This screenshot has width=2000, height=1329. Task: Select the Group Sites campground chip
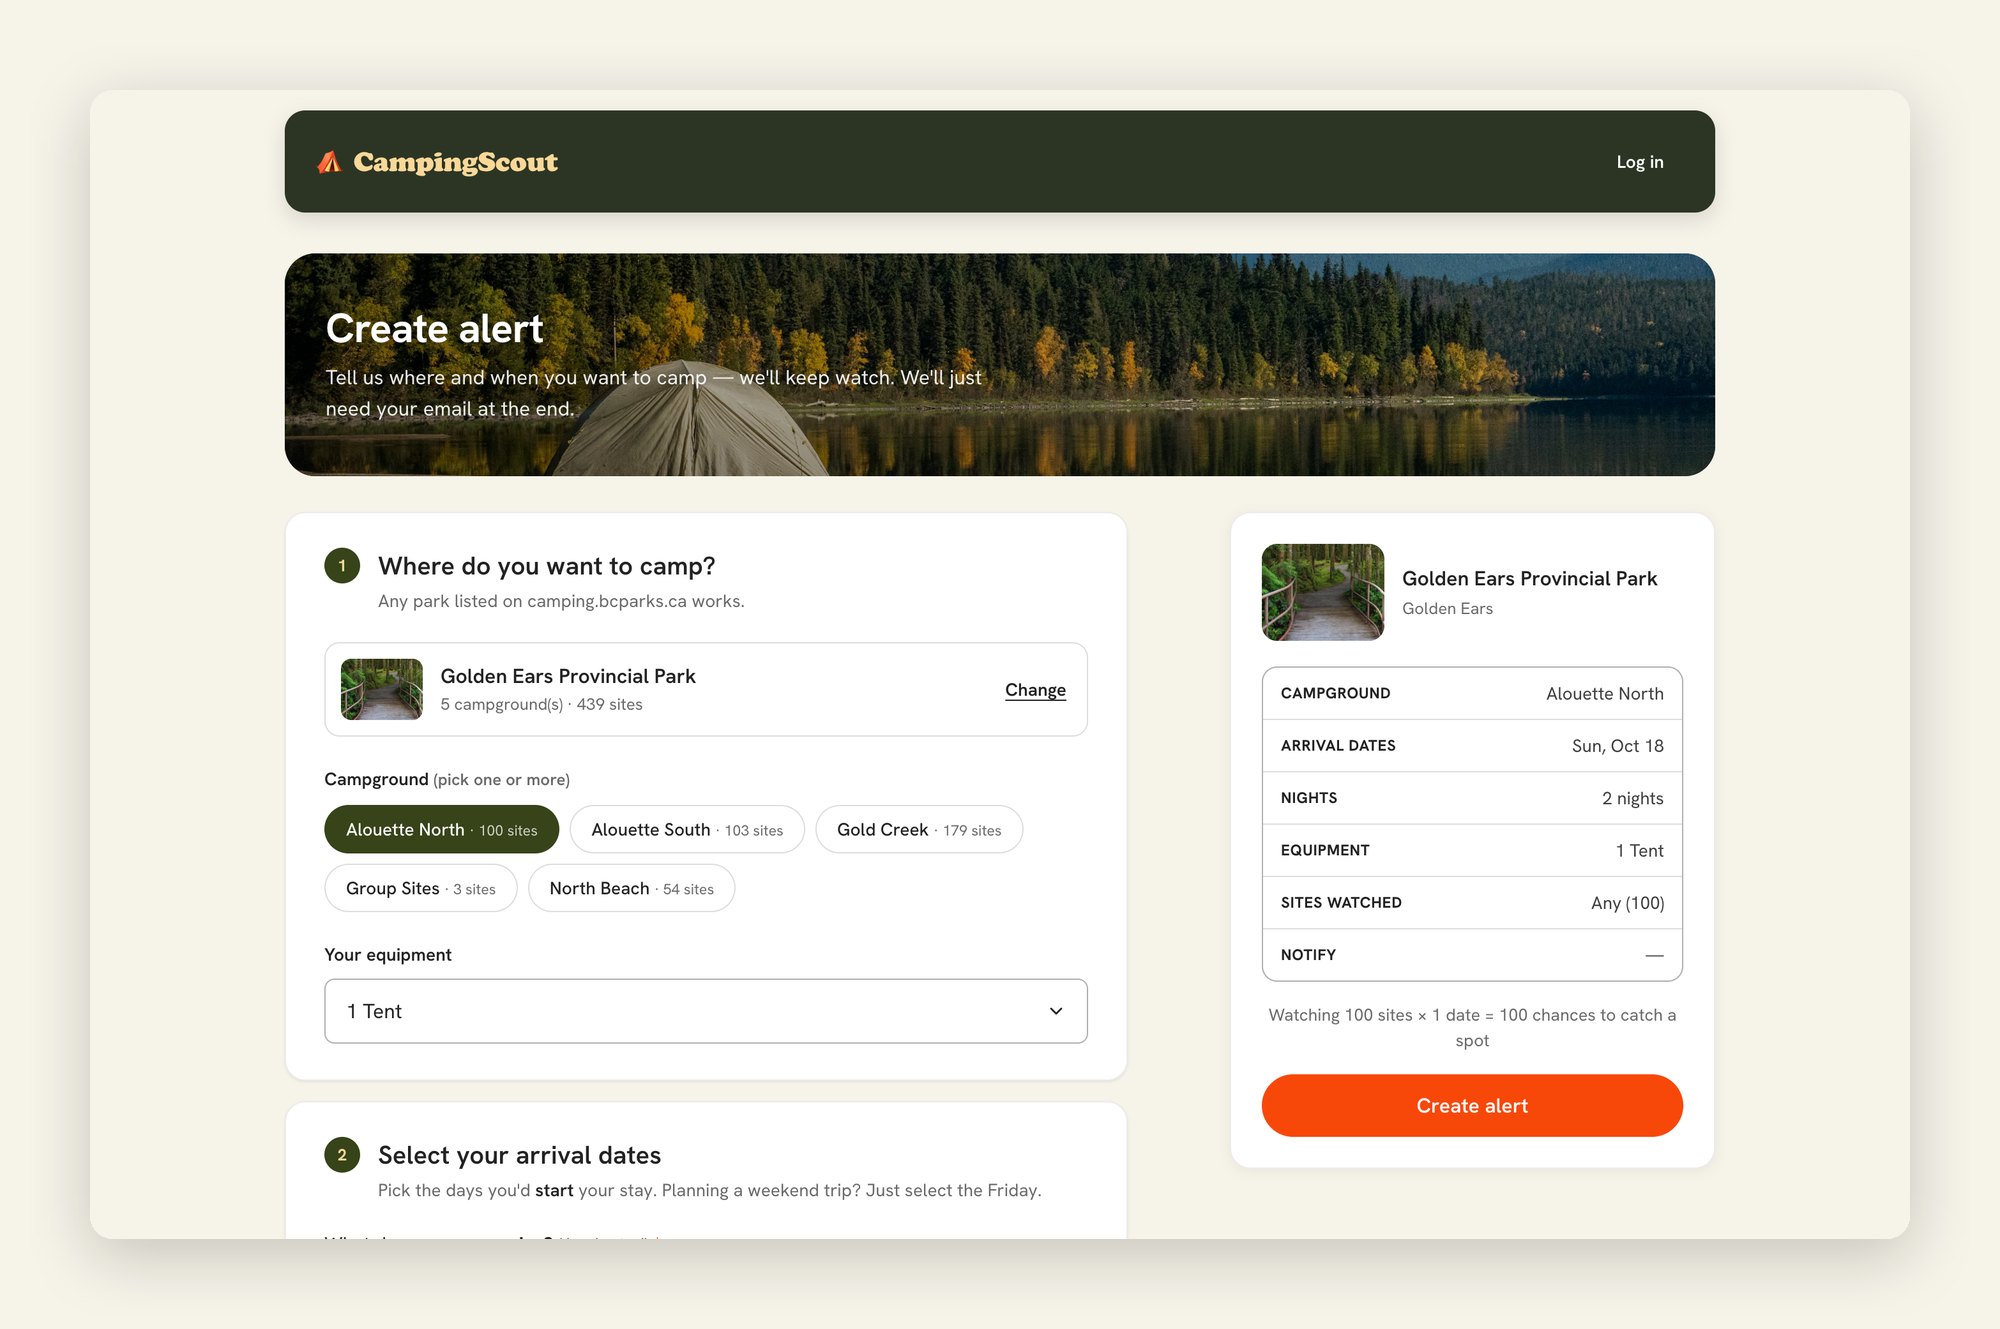click(421, 888)
